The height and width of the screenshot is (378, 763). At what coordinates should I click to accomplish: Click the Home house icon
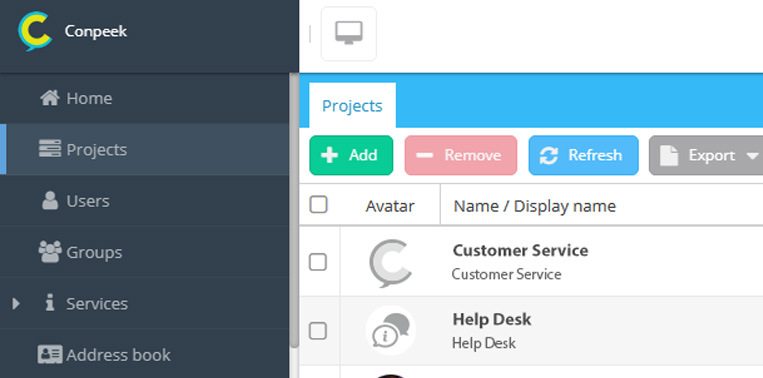50,98
